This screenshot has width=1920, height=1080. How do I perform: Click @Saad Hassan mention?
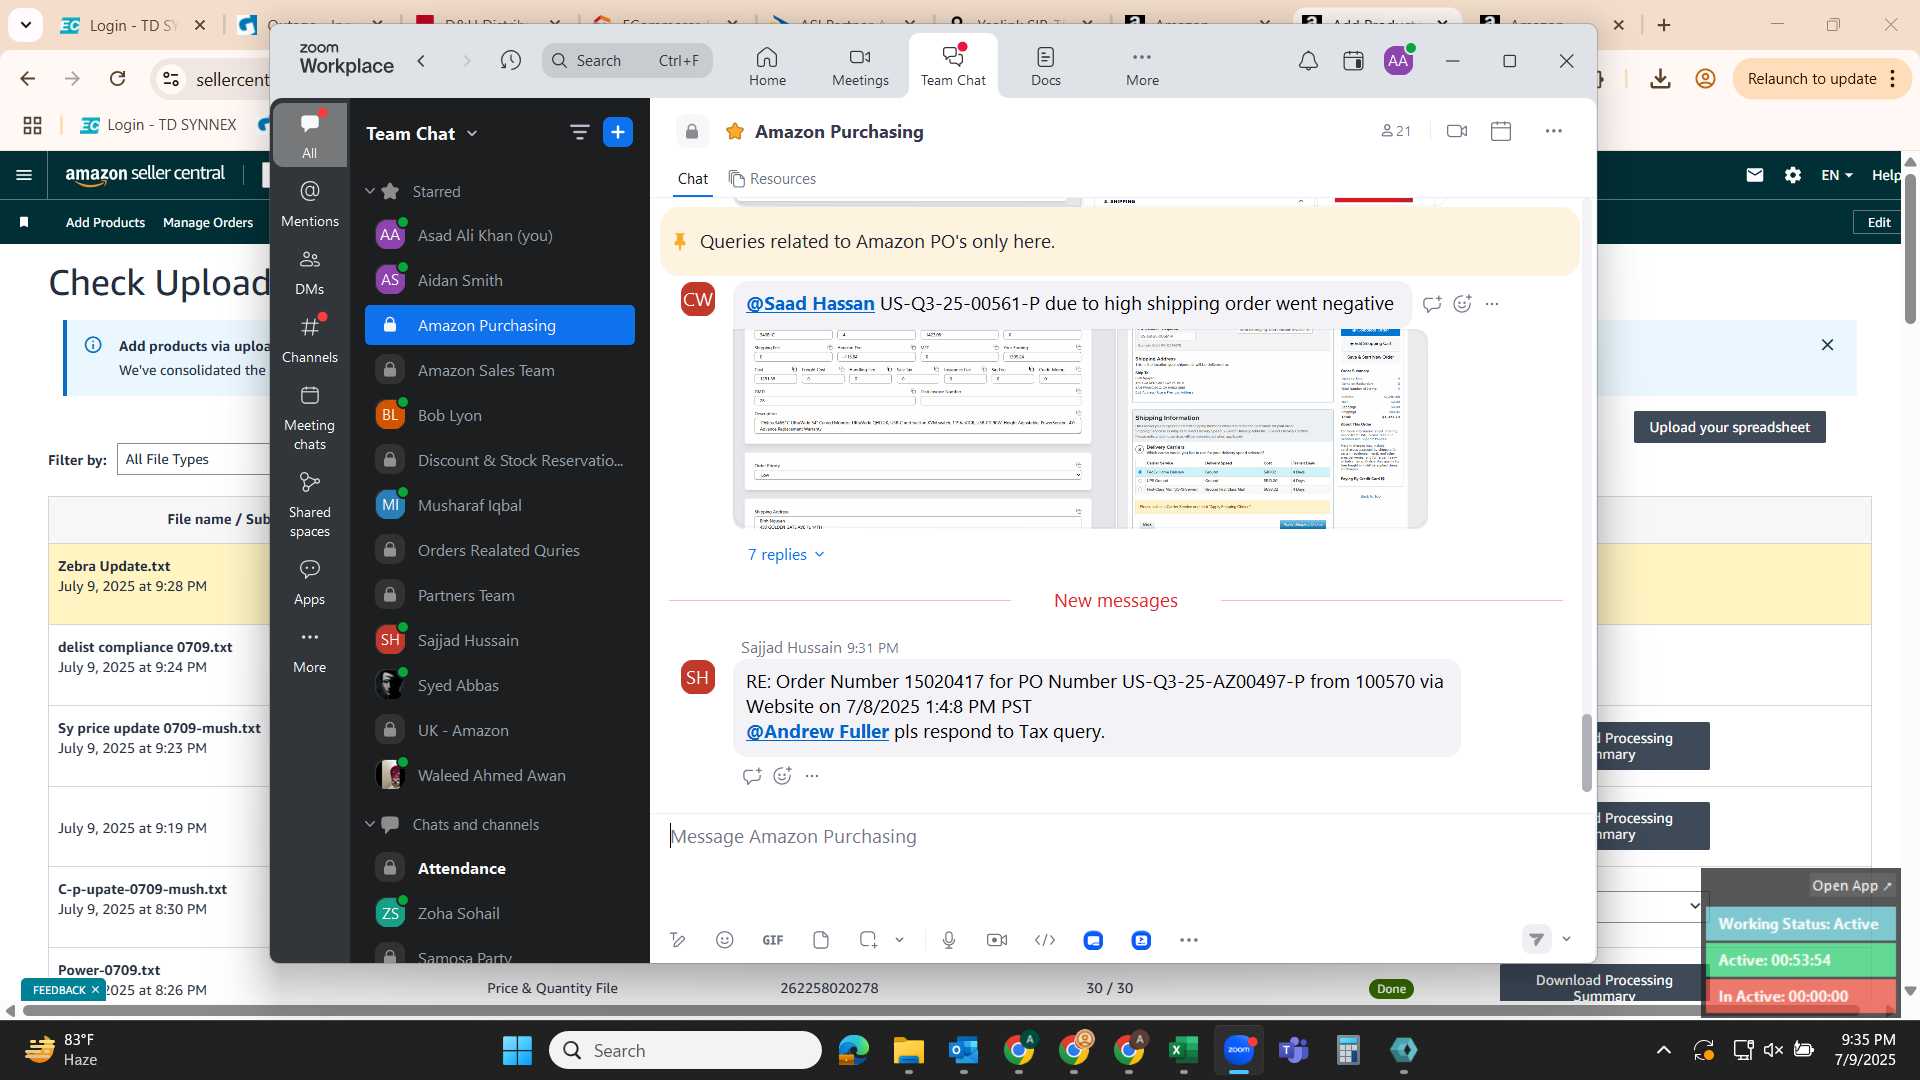810,303
